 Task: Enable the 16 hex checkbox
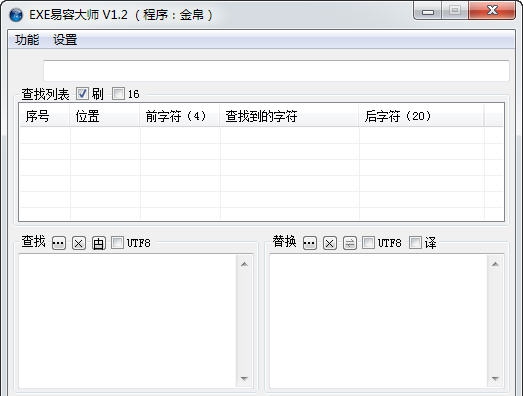point(118,94)
